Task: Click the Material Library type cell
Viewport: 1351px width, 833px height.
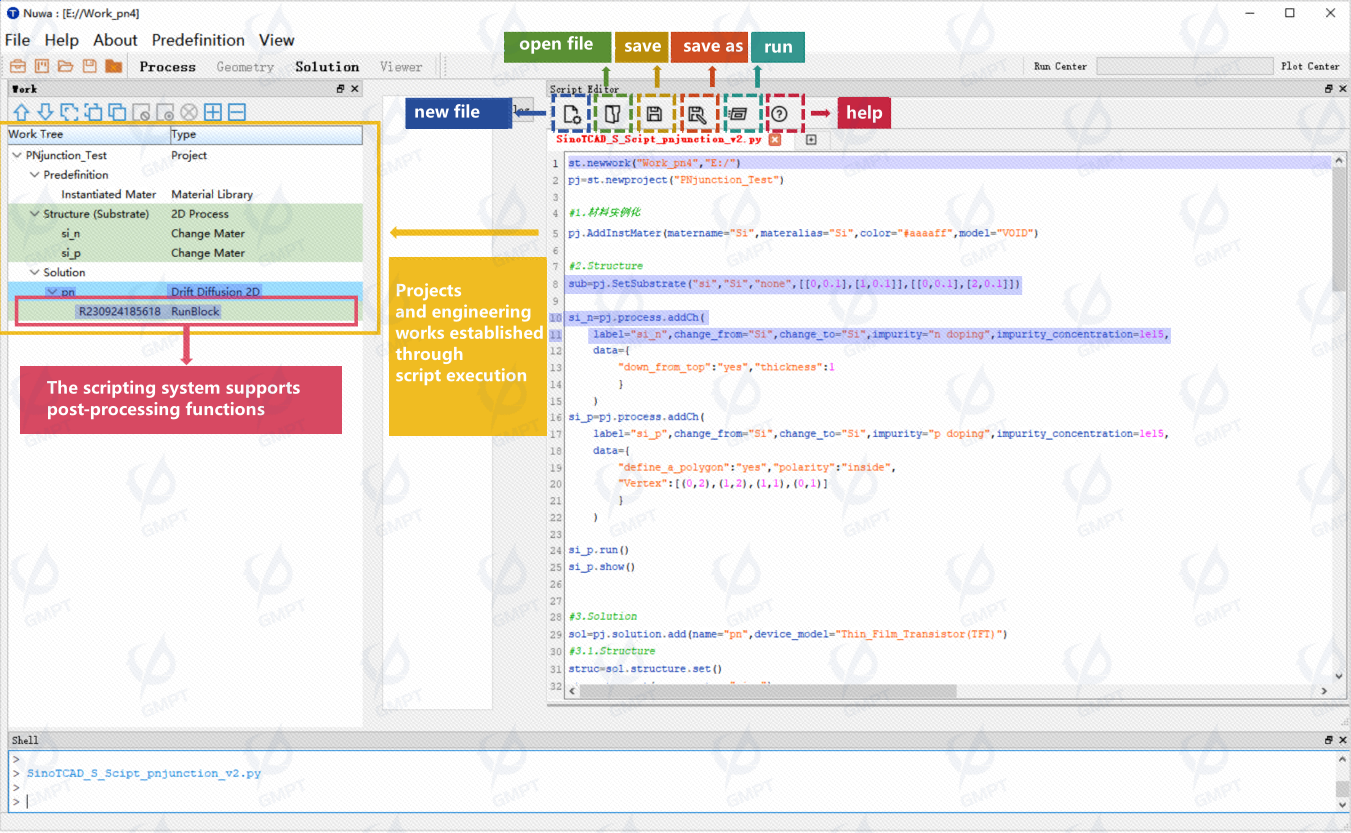Action: coord(212,194)
